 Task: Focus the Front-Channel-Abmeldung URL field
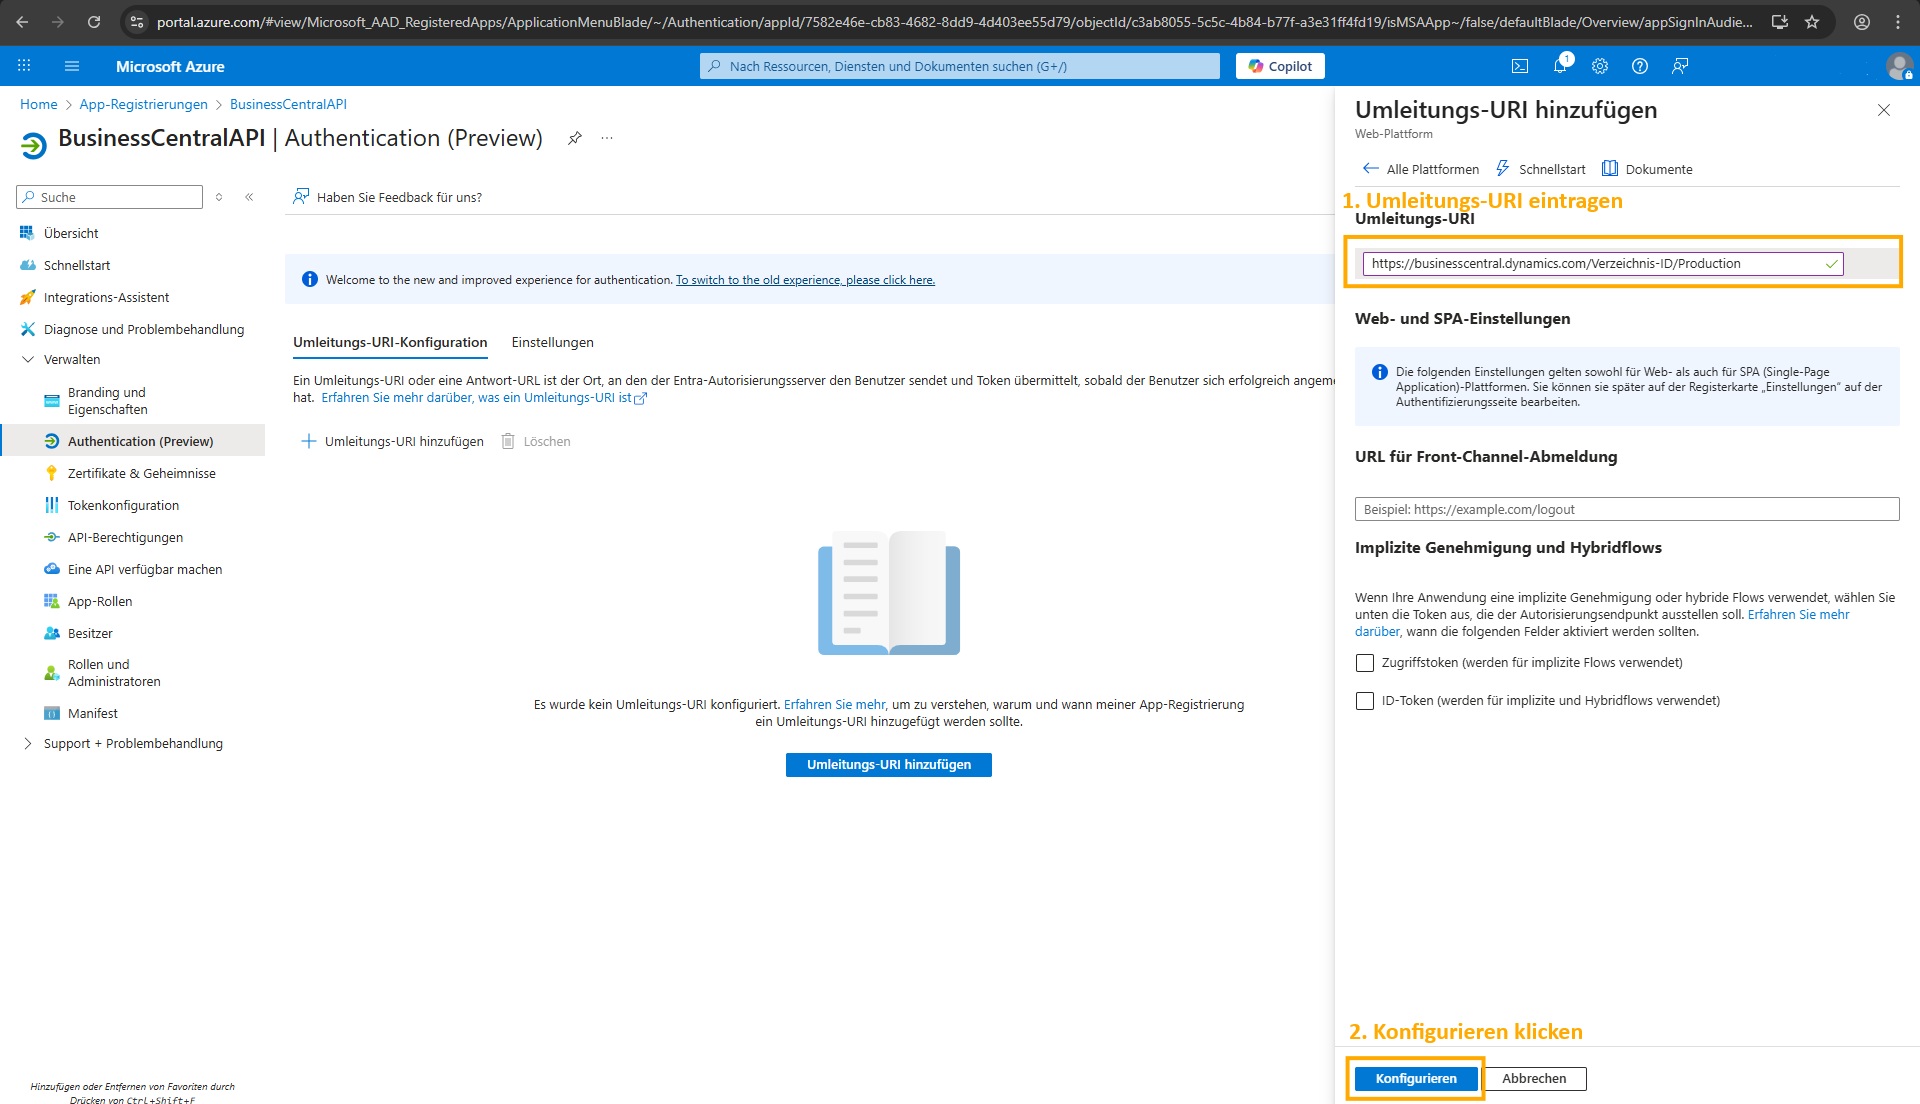pyautogui.click(x=1626, y=509)
